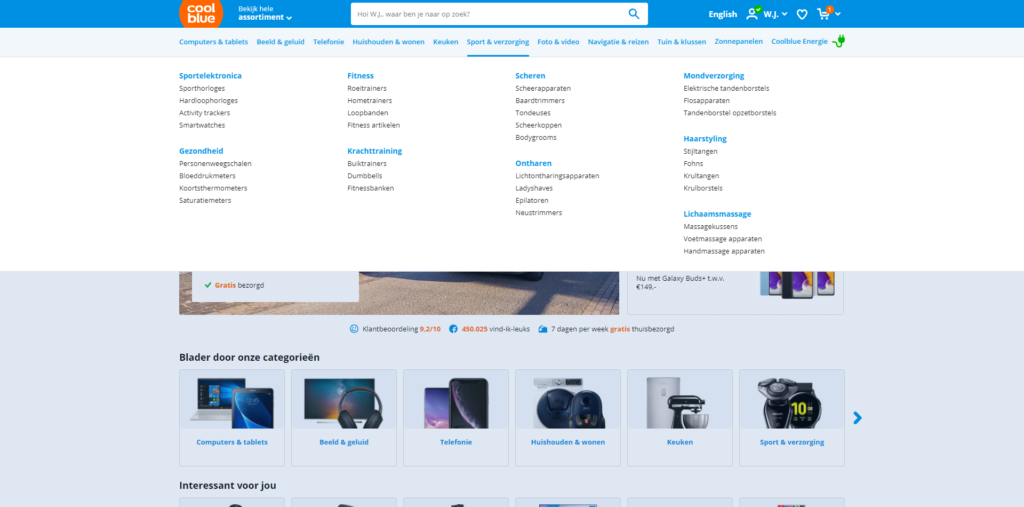
Task: Go to Smartwatches
Action: tap(202, 125)
